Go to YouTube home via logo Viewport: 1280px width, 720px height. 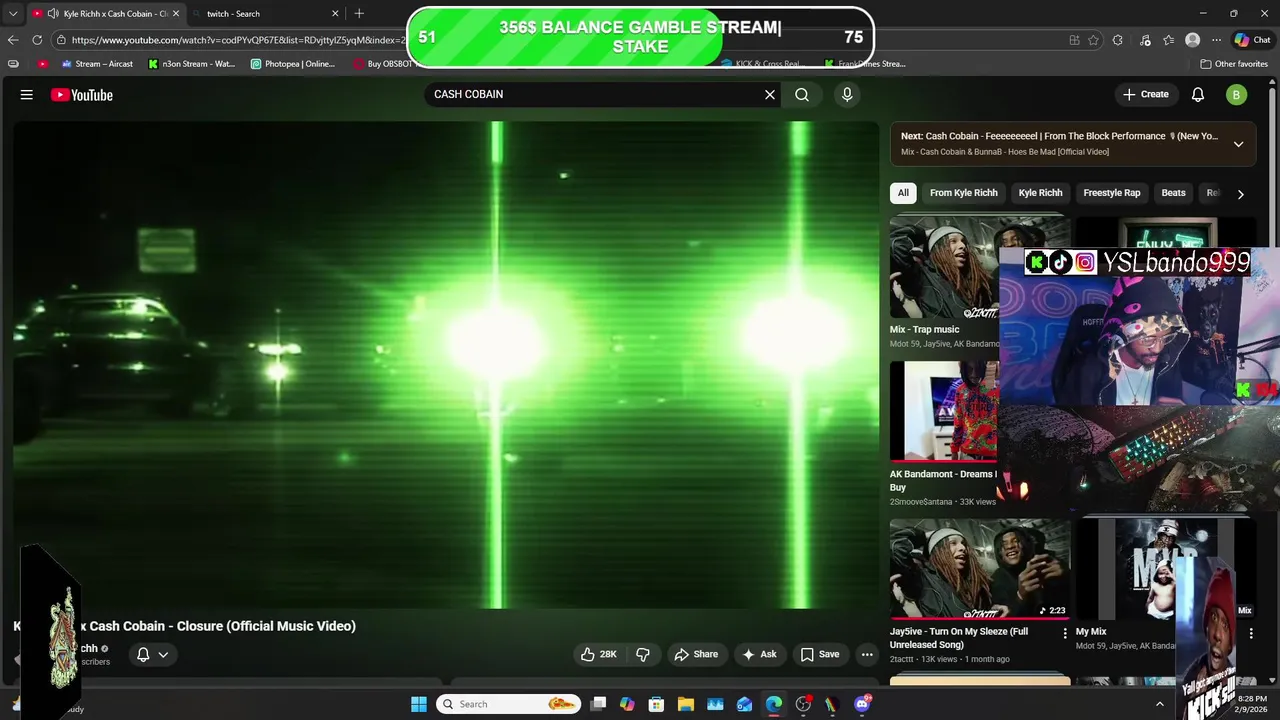tap(82, 95)
